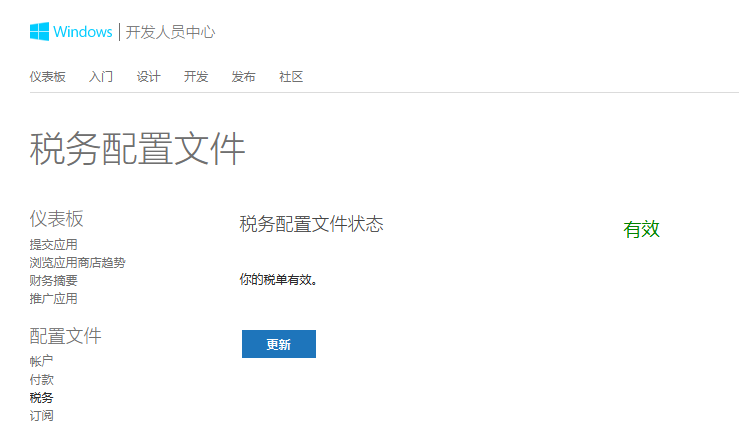Open 推广应用 sidebar link
The height and width of the screenshot is (442, 739).
coord(54,298)
